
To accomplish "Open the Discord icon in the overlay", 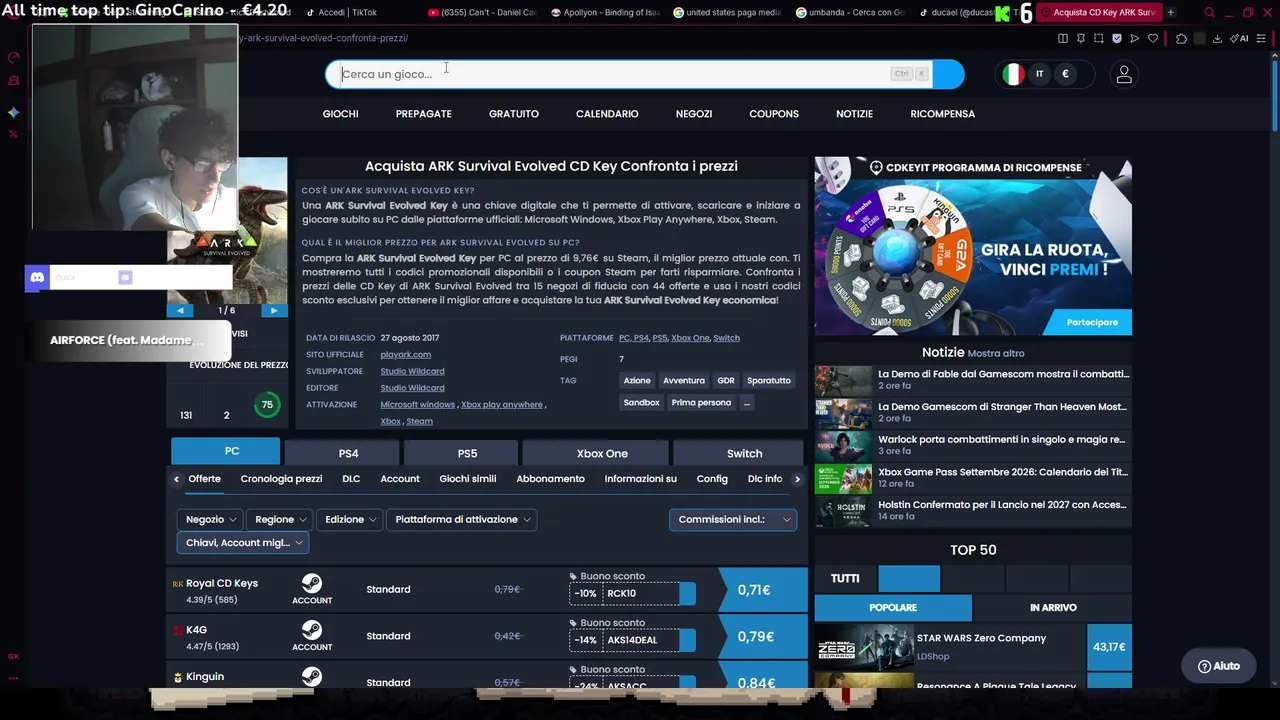I will point(37,277).
